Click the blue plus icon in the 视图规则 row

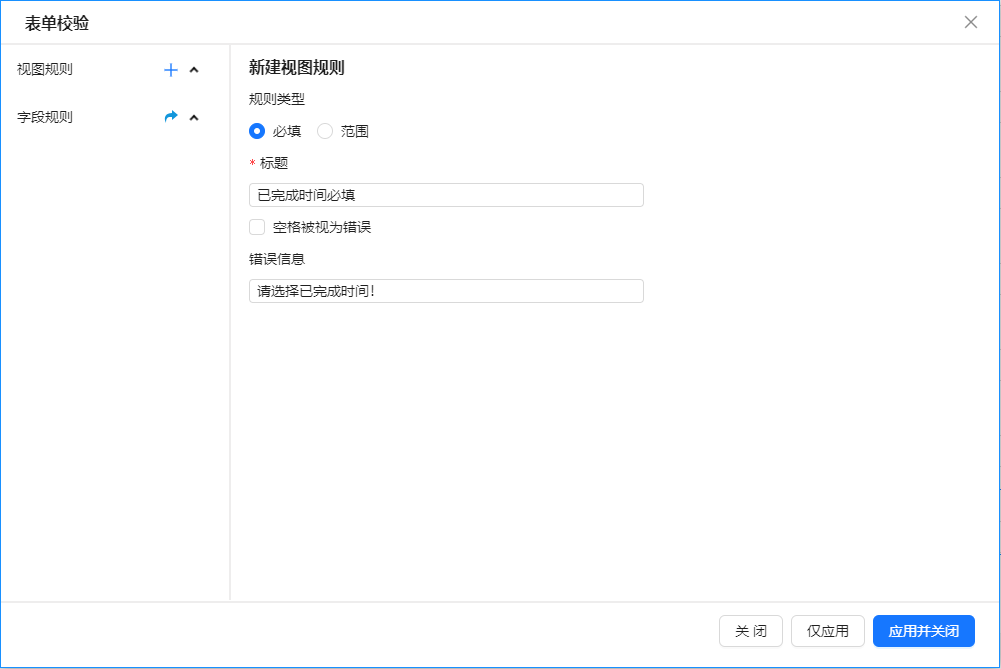[x=169, y=69]
